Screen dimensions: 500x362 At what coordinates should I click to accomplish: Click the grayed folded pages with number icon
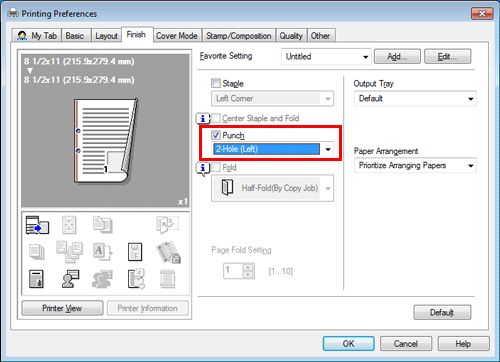coord(167,225)
